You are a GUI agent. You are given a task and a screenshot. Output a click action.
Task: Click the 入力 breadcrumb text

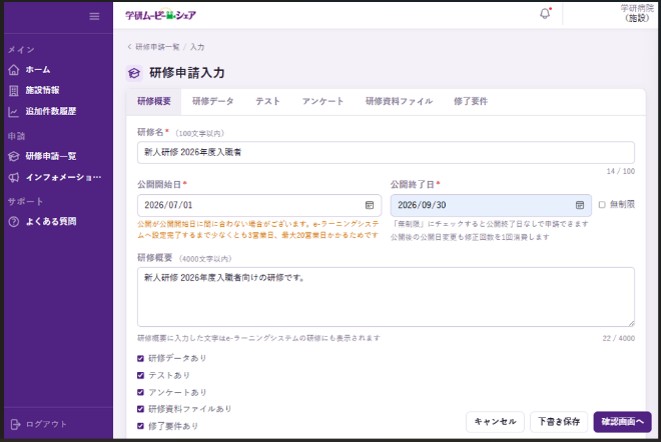(x=197, y=47)
